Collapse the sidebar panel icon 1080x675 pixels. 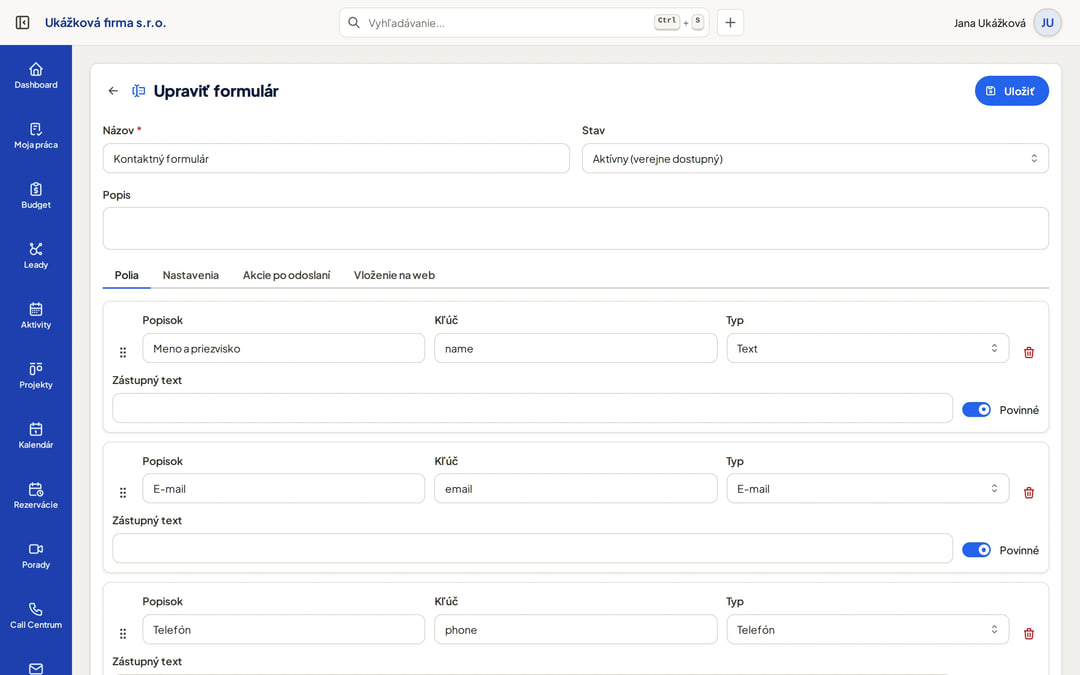pyautogui.click(x=22, y=23)
